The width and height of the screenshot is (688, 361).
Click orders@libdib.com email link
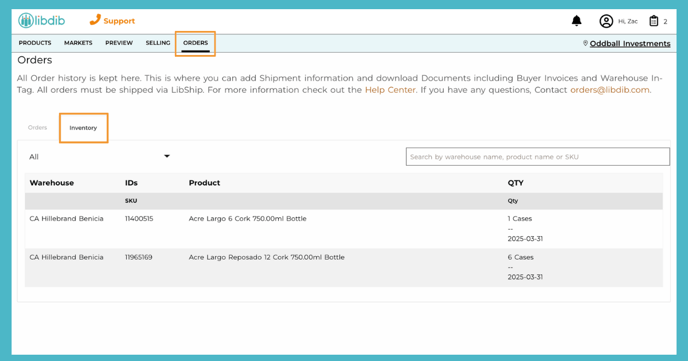pos(609,90)
